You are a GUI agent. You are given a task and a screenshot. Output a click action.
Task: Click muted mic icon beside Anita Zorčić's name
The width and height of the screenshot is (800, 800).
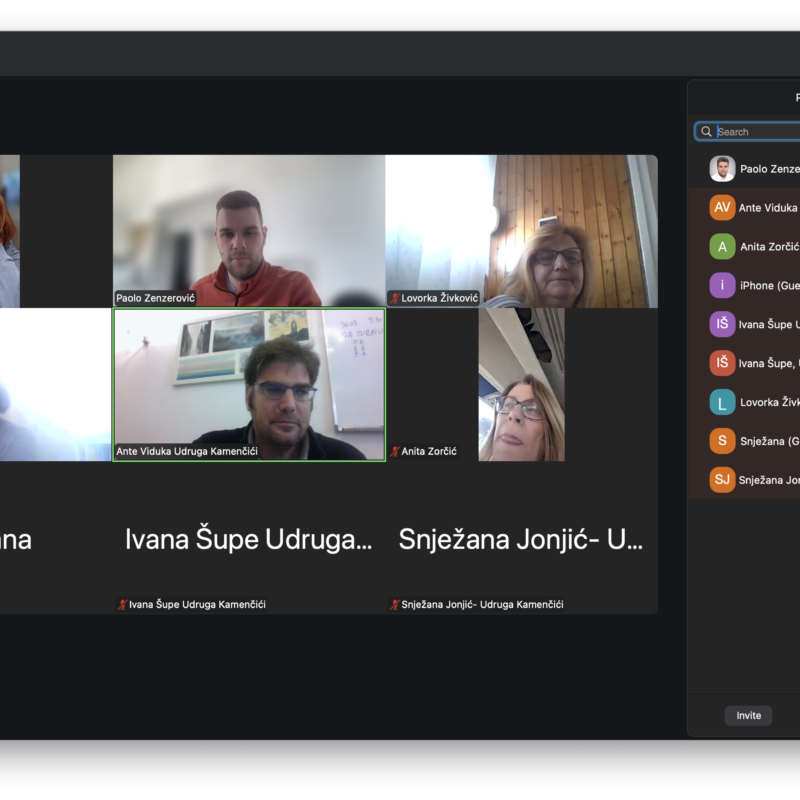point(395,452)
